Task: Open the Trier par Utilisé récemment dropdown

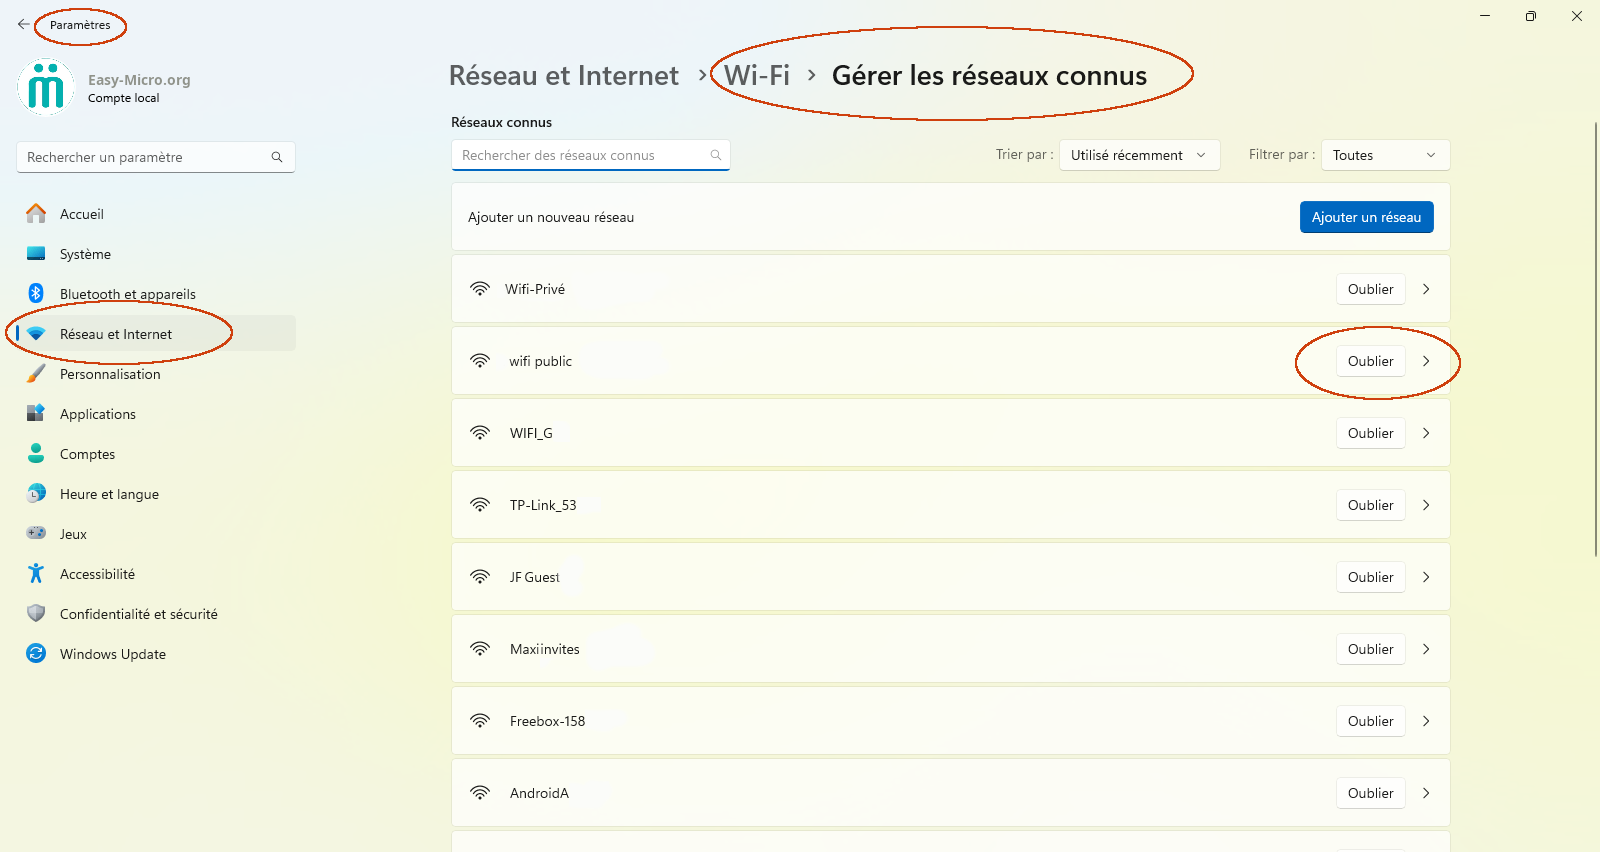Action: tap(1140, 155)
